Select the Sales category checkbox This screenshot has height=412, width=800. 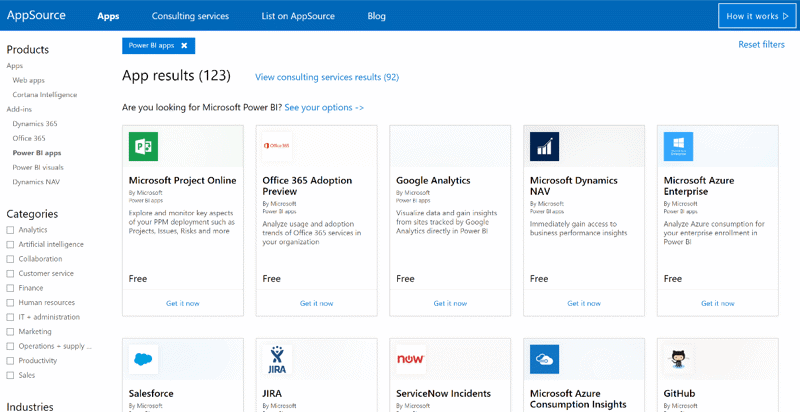pos(10,375)
